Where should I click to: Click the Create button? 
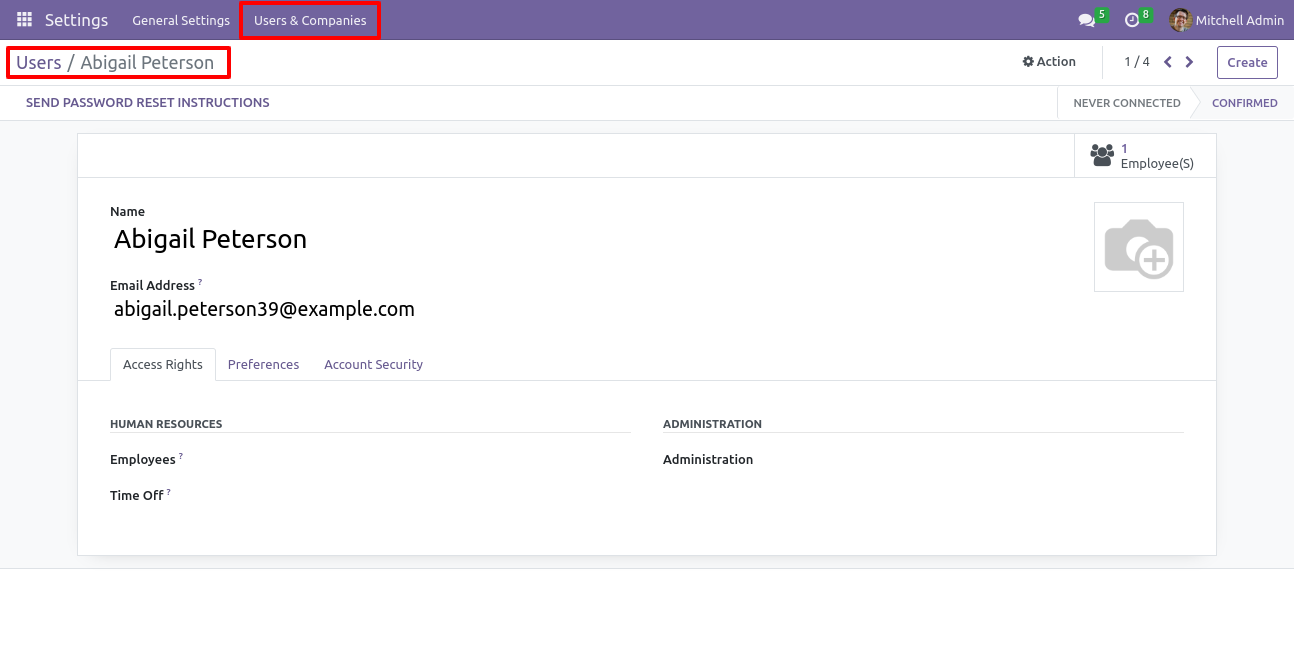(x=1247, y=62)
